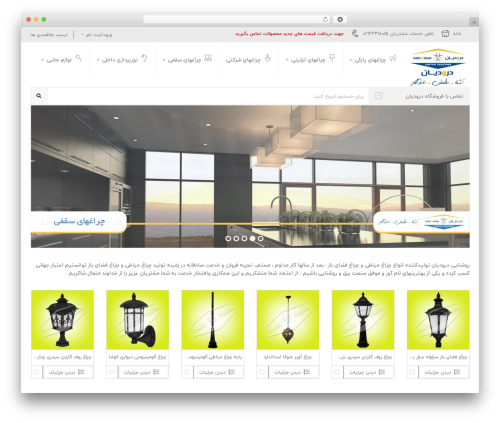Click the round icon right of address bar
Viewport: 500px width, 423px height.
(340, 19)
